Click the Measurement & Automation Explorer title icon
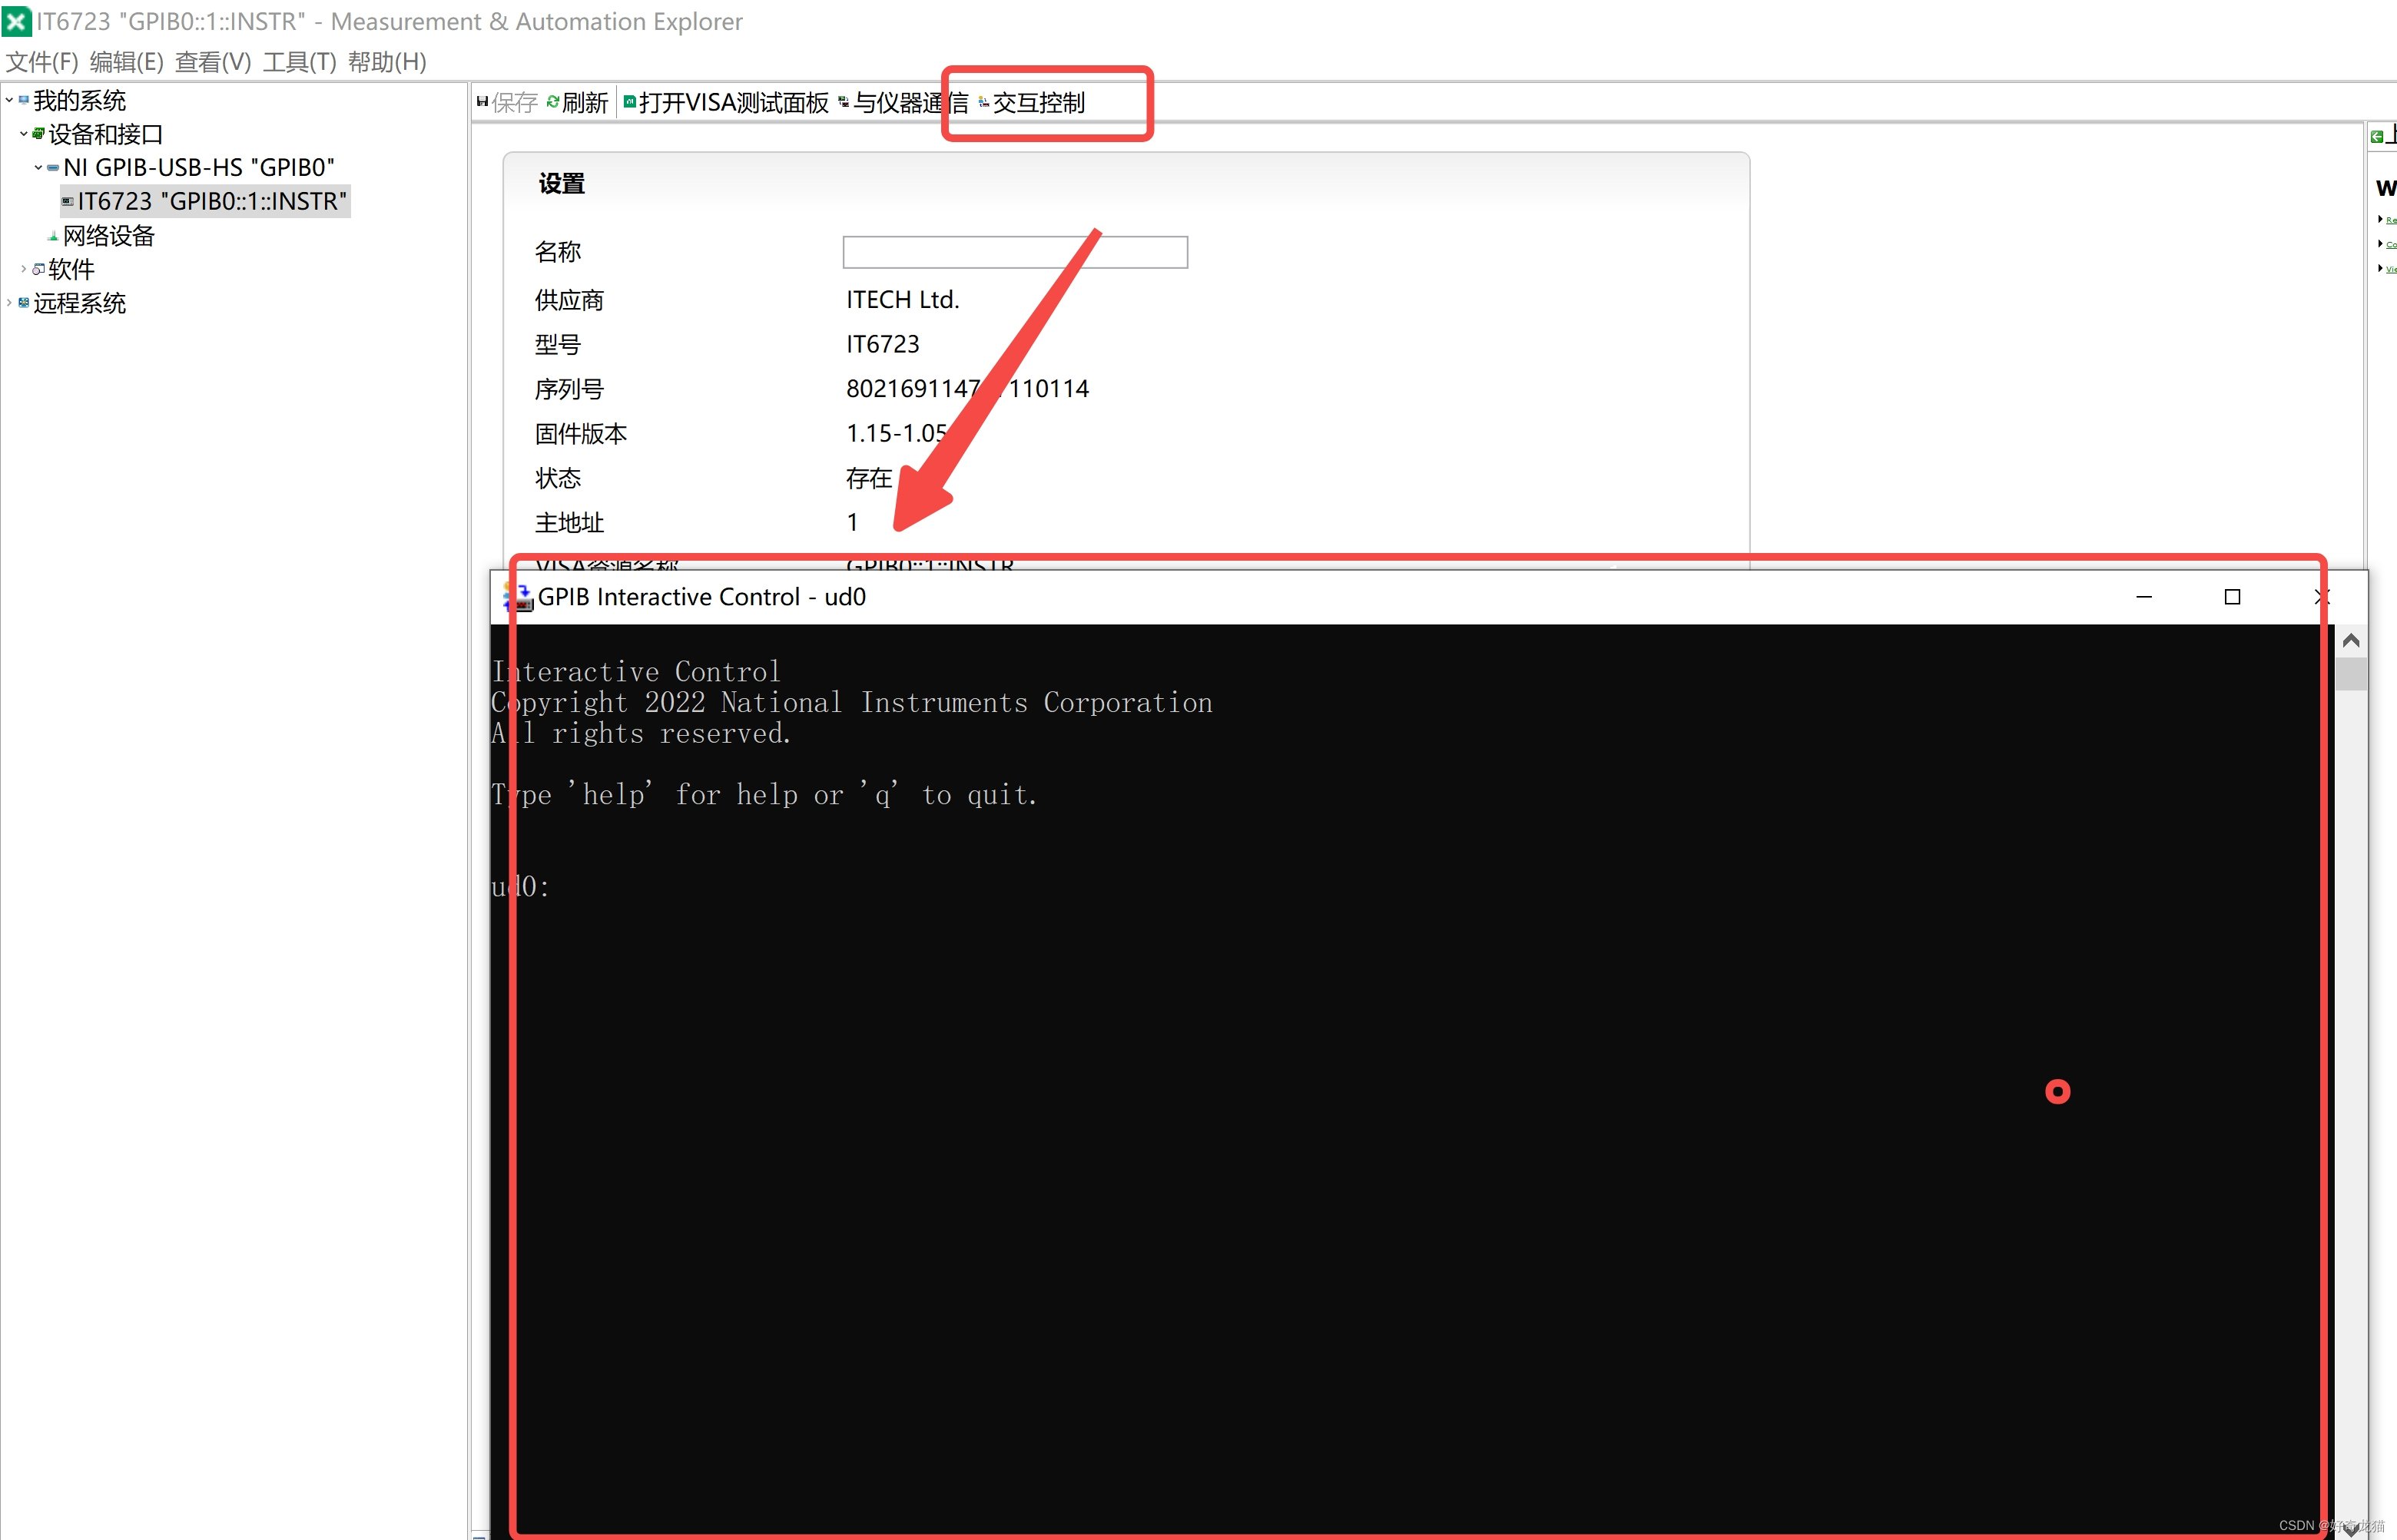The width and height of the screenshot is (2397, 1540). coord(17,21)
